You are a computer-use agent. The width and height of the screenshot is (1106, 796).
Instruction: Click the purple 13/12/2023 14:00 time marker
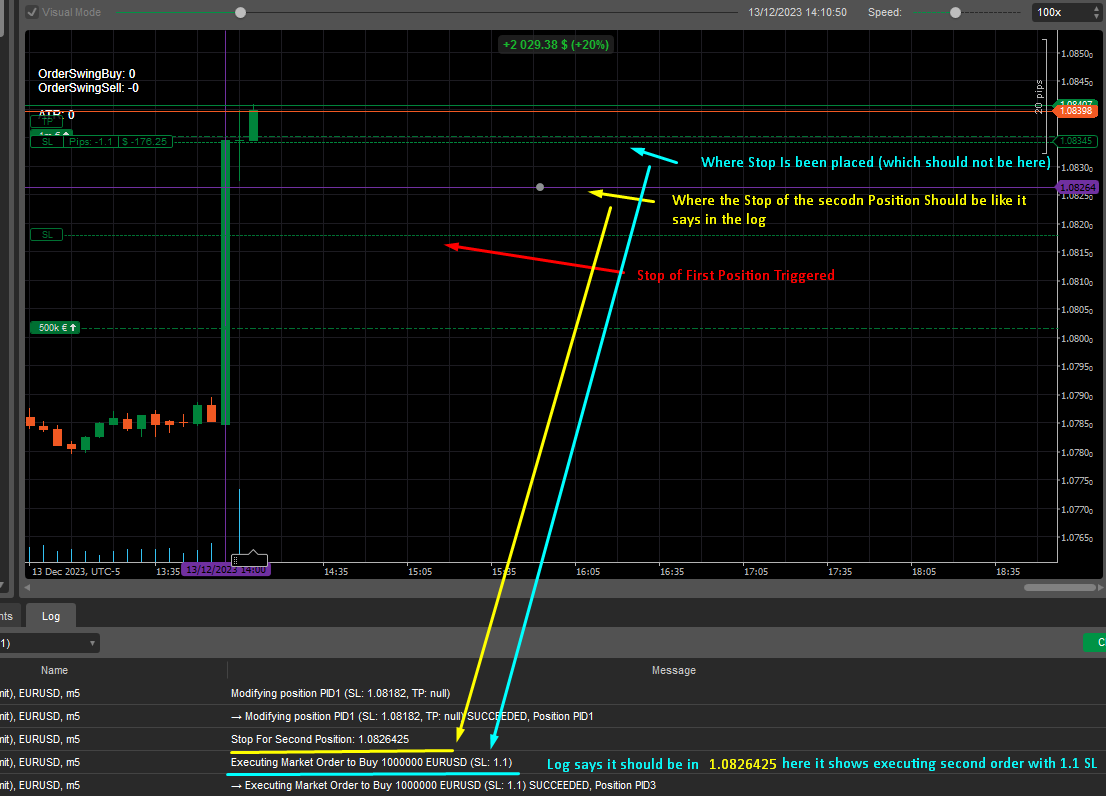click(x=225, y=570)
